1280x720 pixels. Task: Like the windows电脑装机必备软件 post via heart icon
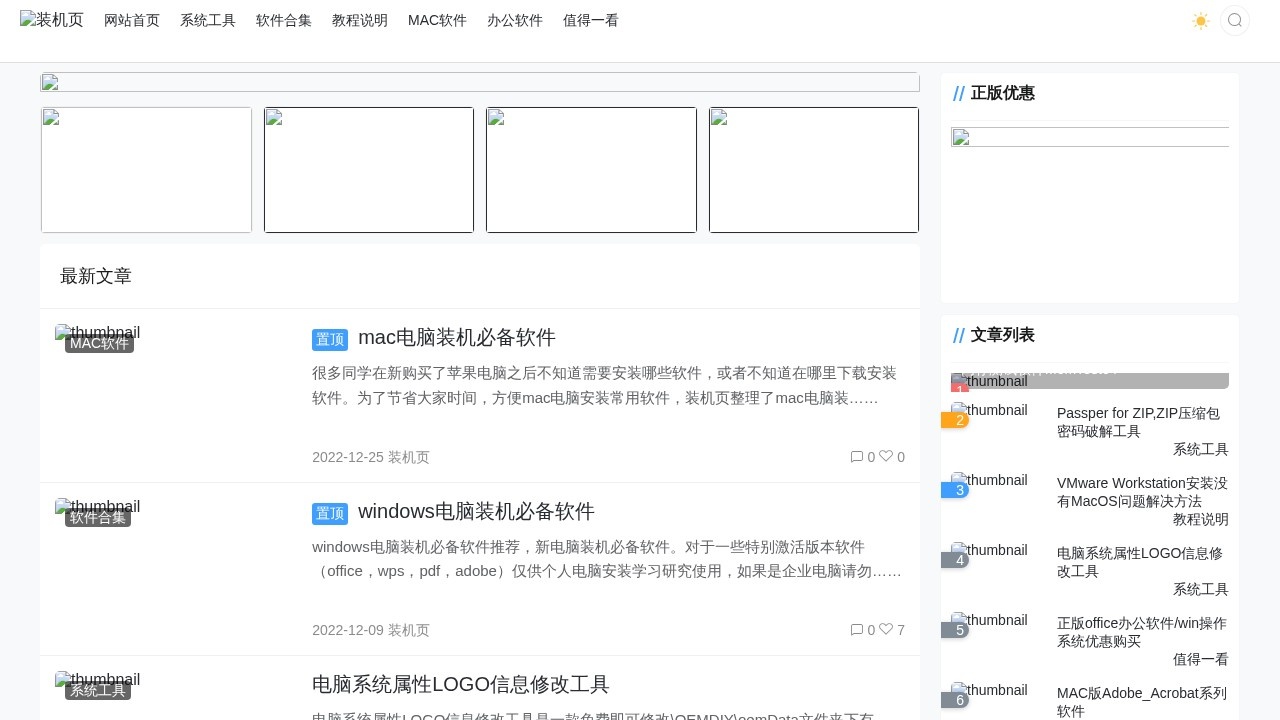pyautogui.click(x=886, y=629)
